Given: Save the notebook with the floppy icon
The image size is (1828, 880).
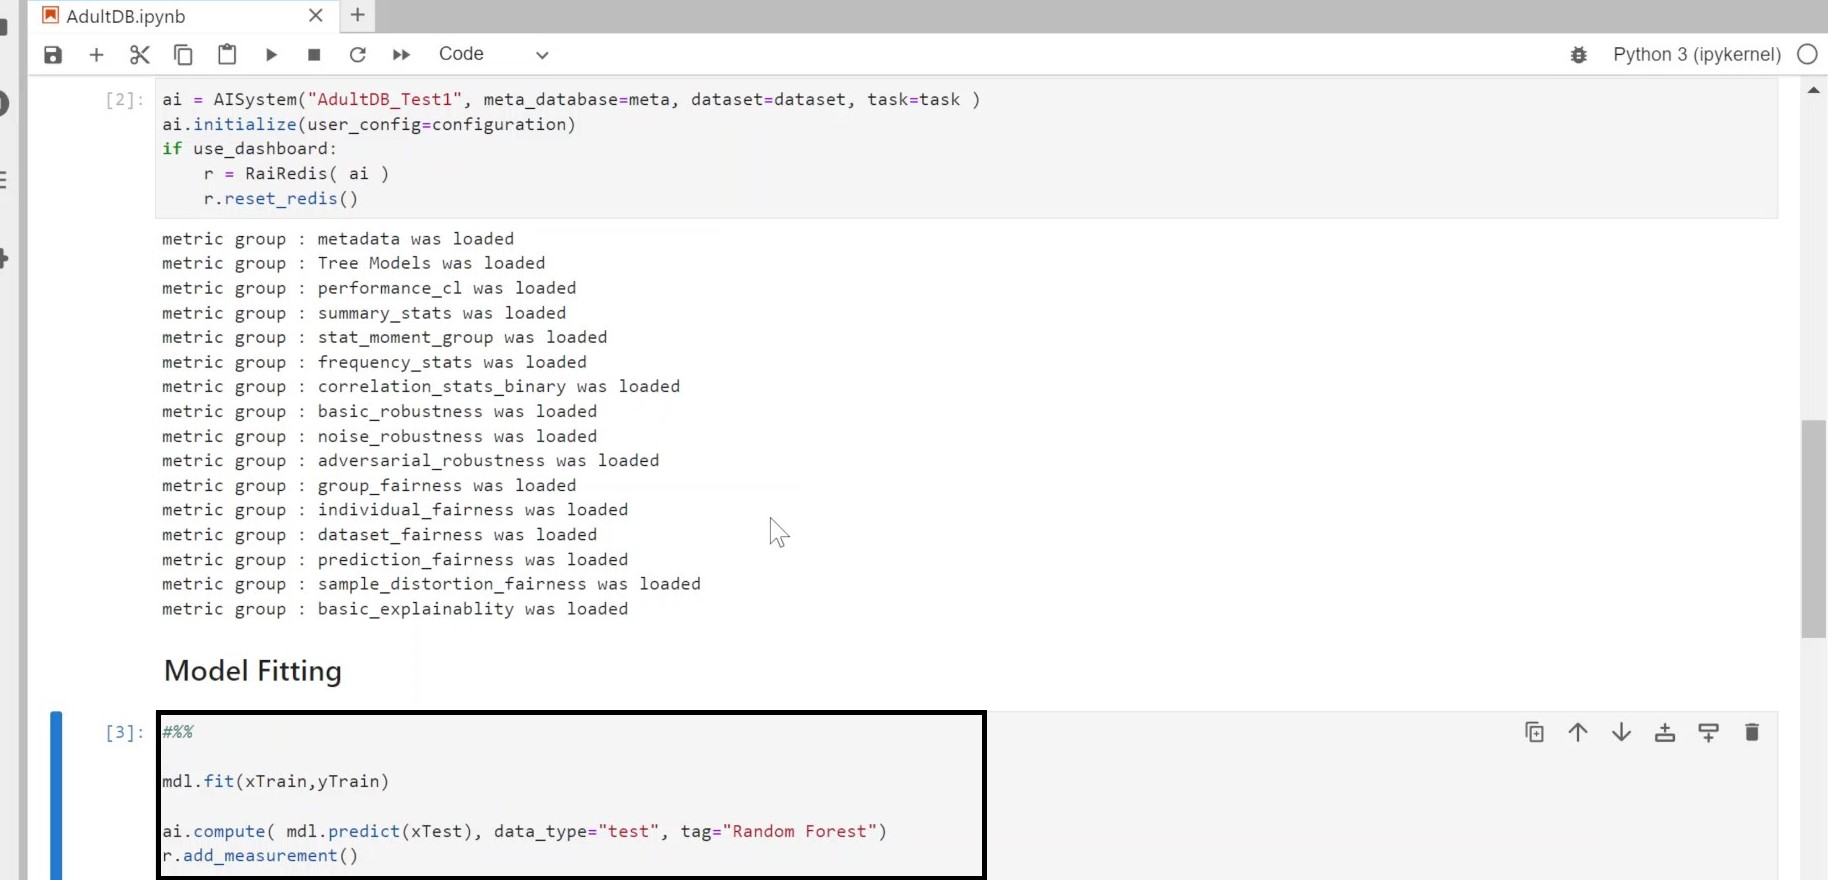Looking at the screenshot, I should [53, 55].
